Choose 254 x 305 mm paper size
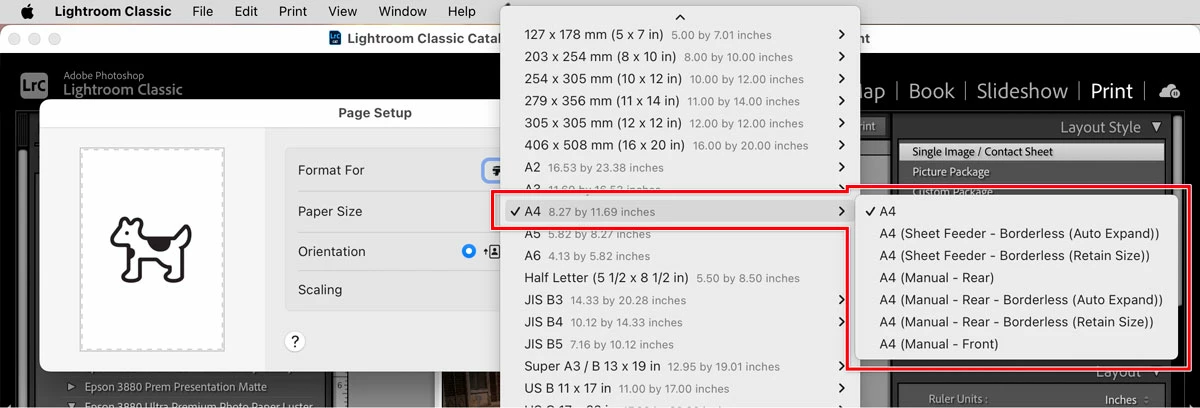The width and height of the screenshot is (1200, 408). (x=681, y=78)
